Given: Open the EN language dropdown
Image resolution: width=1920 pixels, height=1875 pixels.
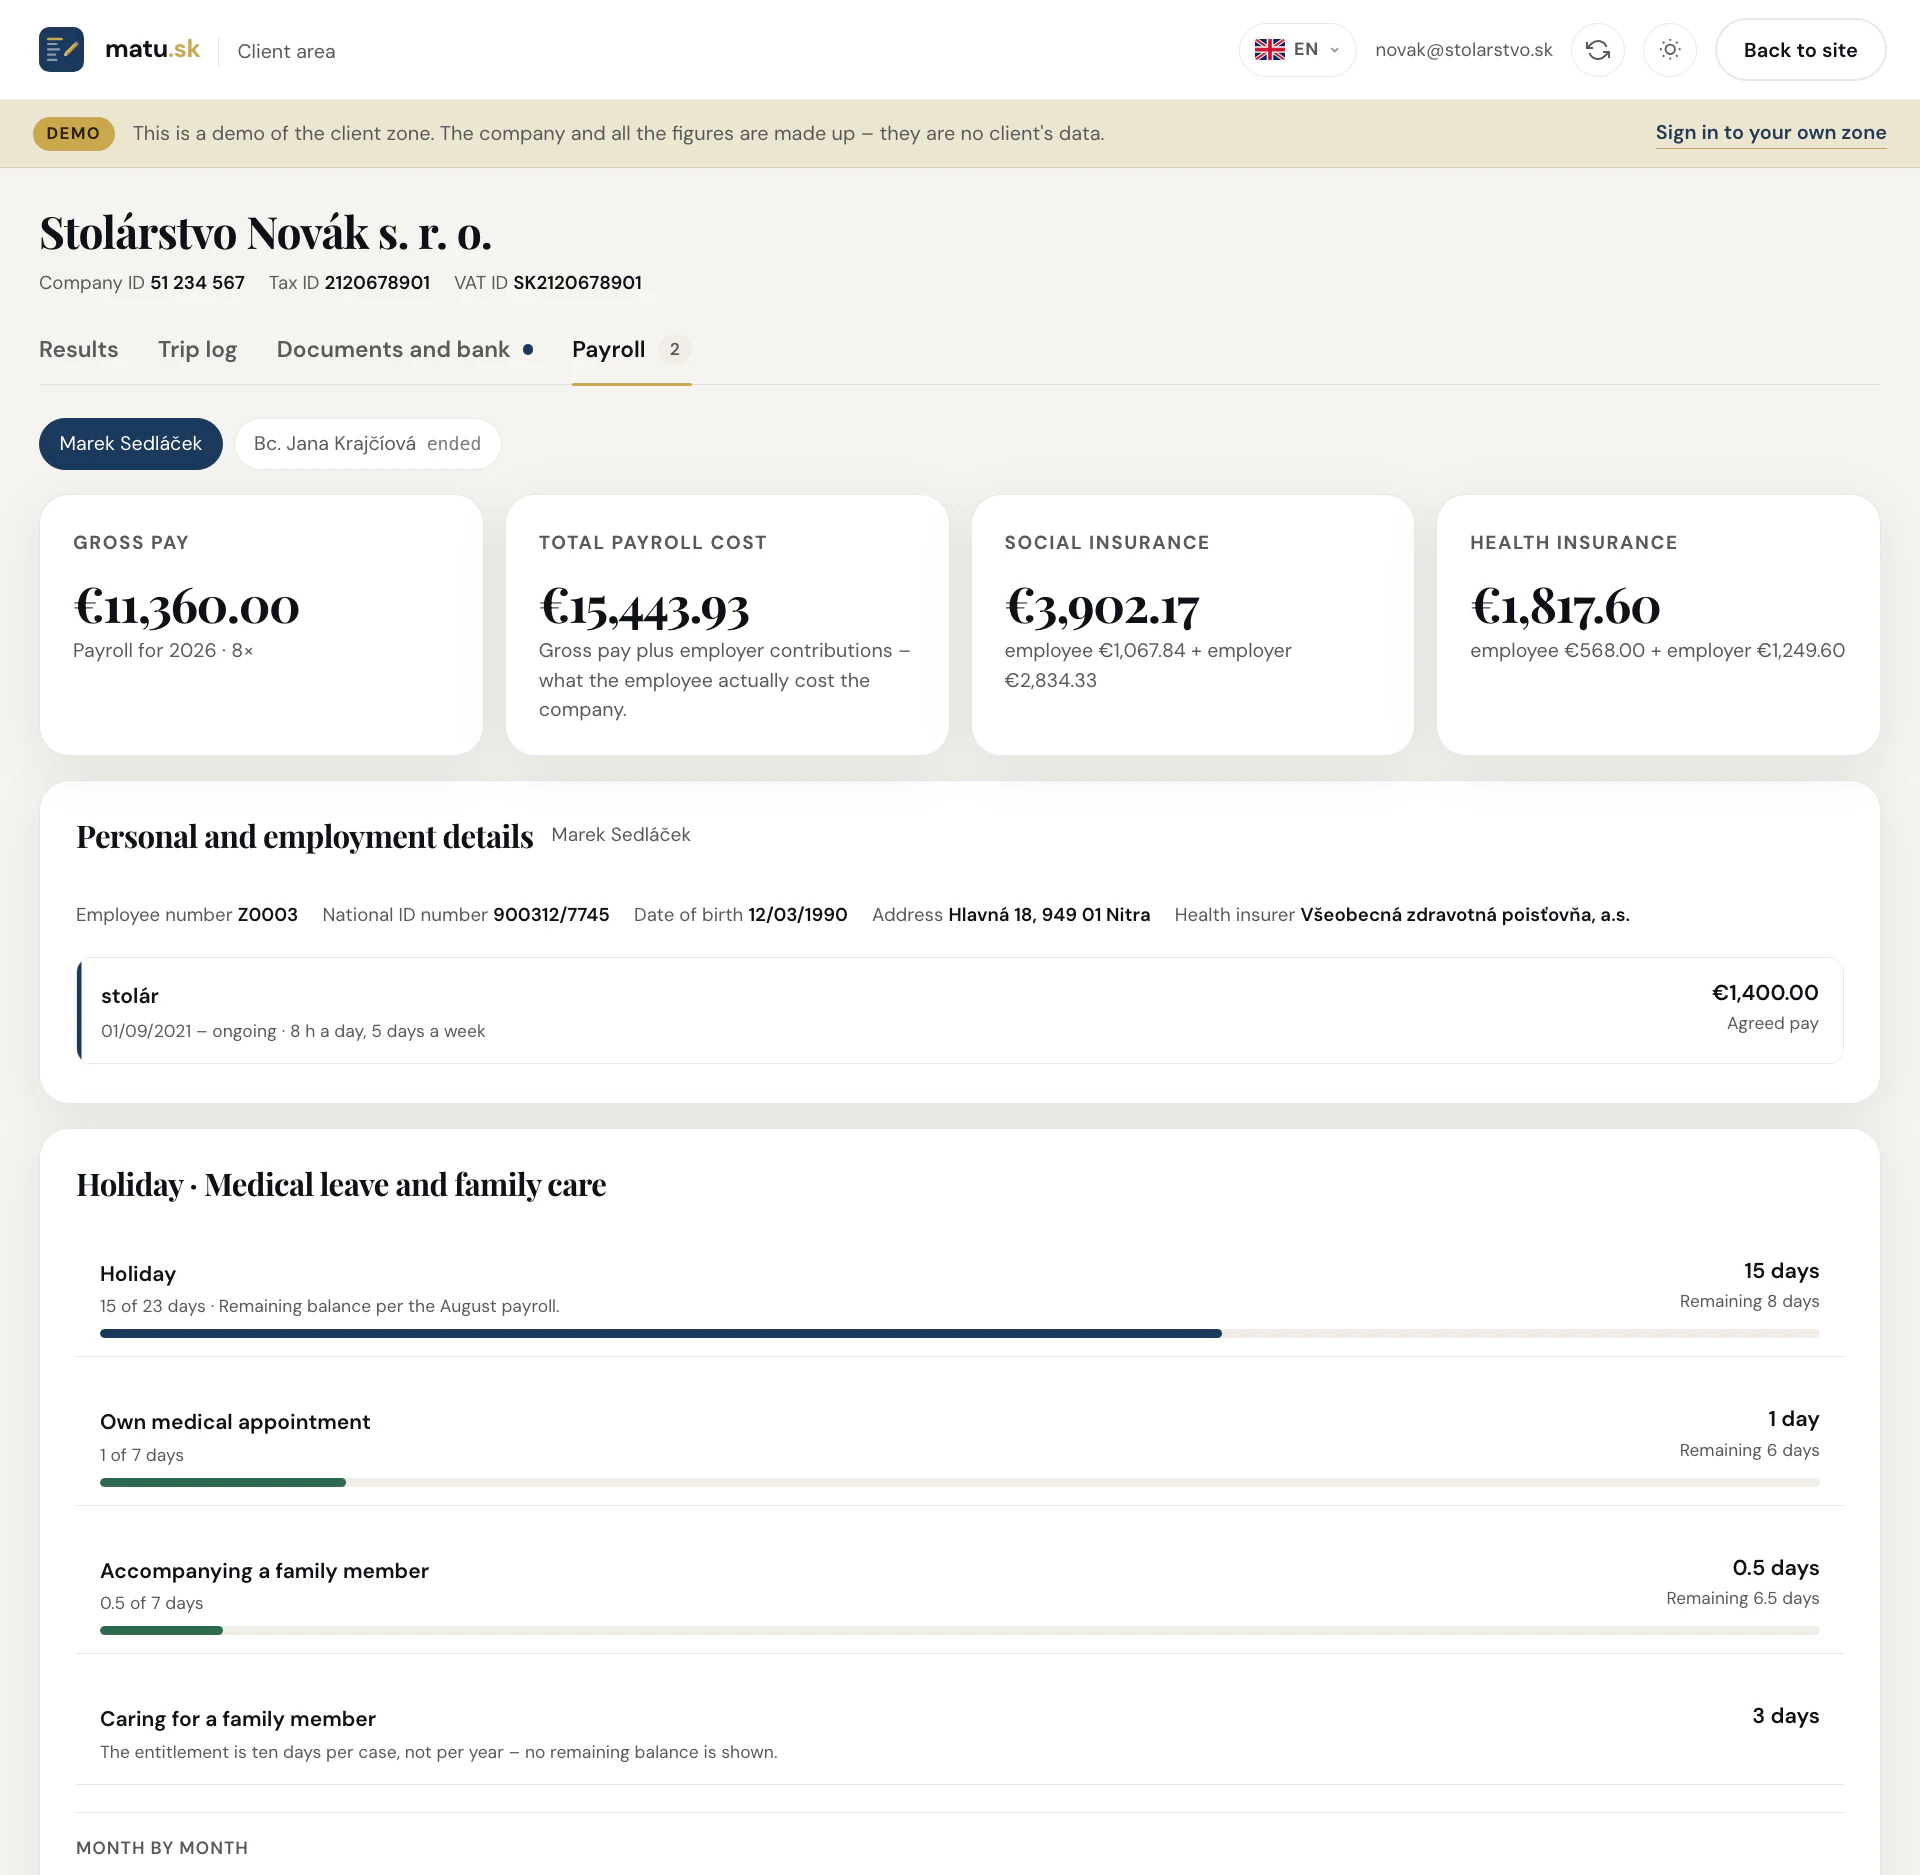Looking at the screenshot, I should tap(1297, 50).
